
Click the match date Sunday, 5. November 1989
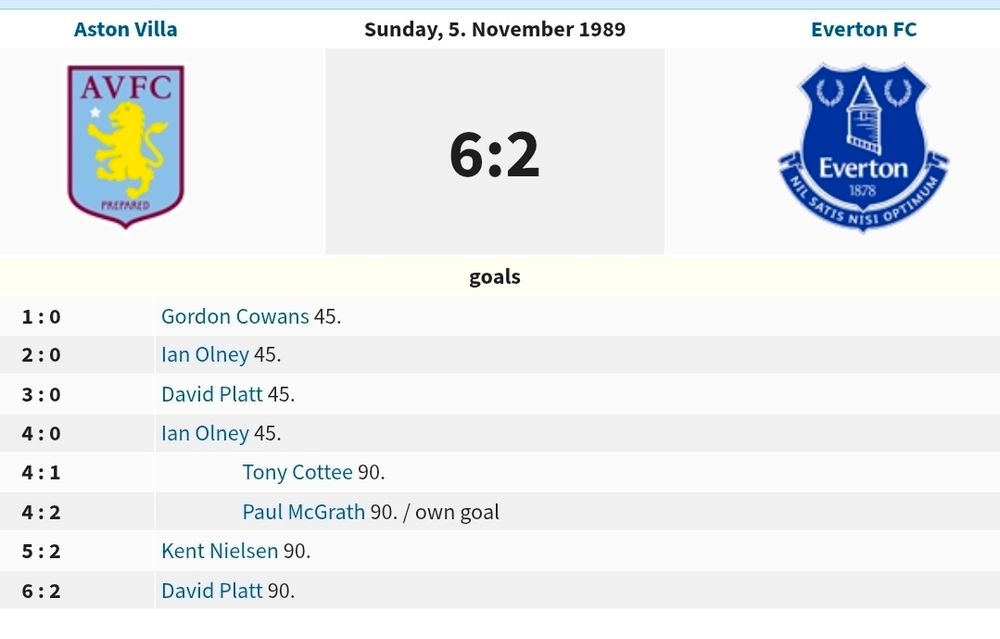[495, 29]
